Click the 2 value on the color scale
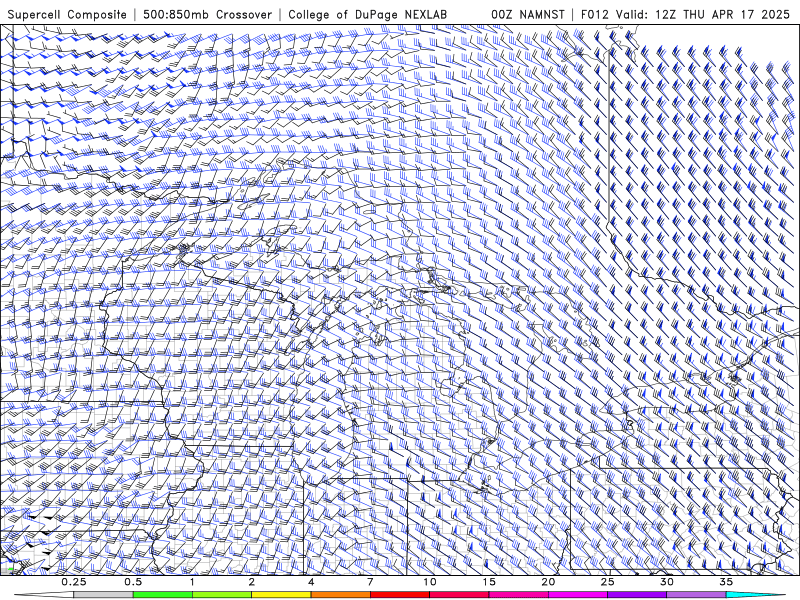Image resolution: width=800 pixels, height=600 pixels. (252, 582)
